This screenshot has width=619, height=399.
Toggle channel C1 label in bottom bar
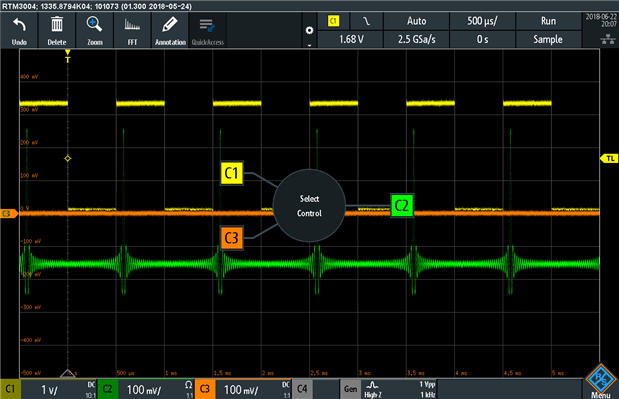(10, 389)
